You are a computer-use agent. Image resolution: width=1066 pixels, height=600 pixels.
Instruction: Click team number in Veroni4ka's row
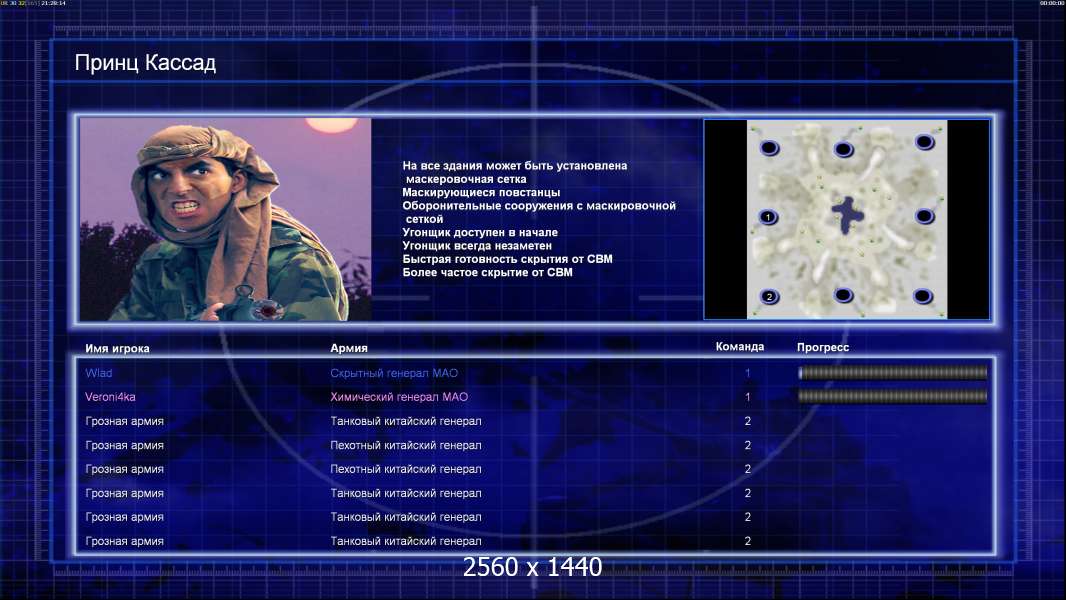coord(747,397)
